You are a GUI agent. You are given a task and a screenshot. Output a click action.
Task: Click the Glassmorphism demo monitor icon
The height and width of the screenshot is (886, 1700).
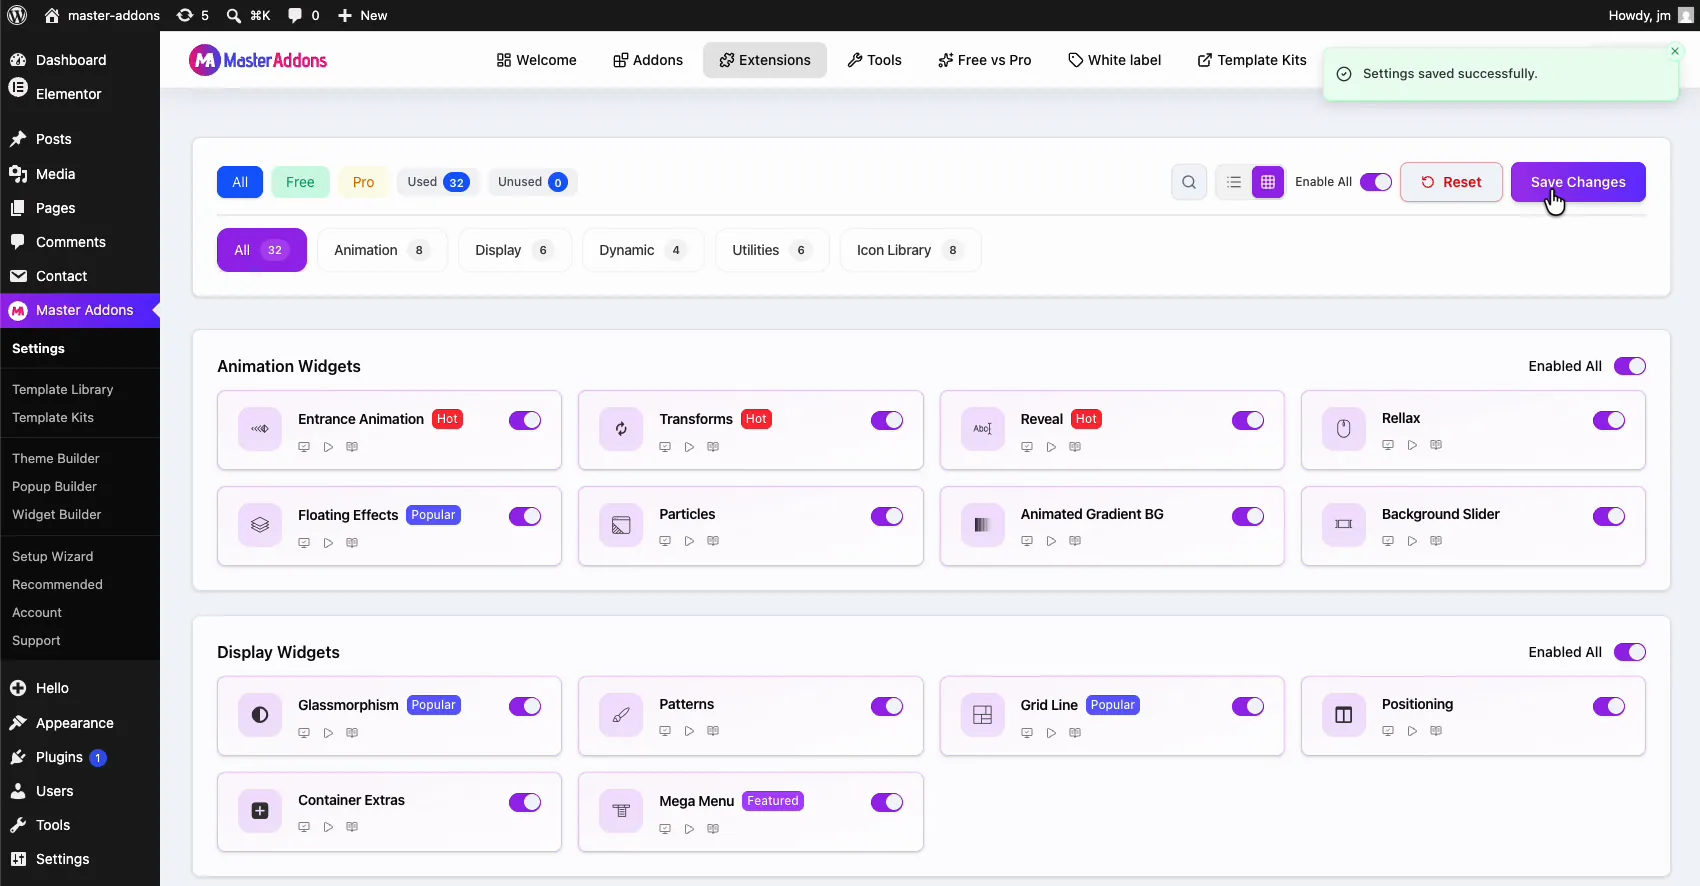click(x=304, y=733)
